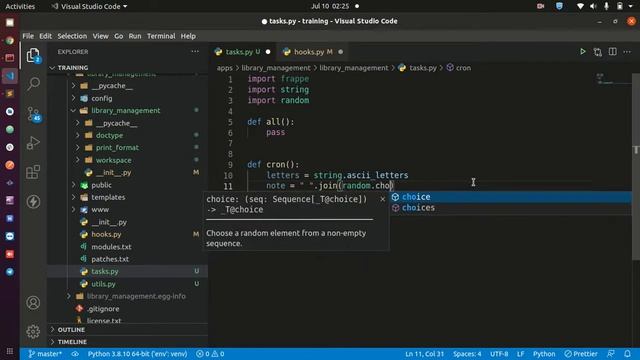
Task: Click Ln 11, Col 31 cursor position
Action: click(424, 354)
